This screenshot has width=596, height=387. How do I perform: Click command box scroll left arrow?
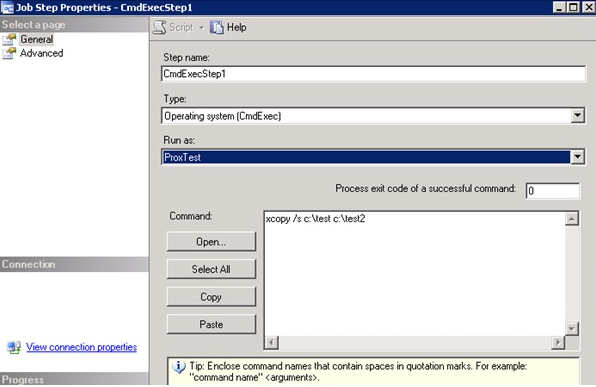tap(271, 343)
